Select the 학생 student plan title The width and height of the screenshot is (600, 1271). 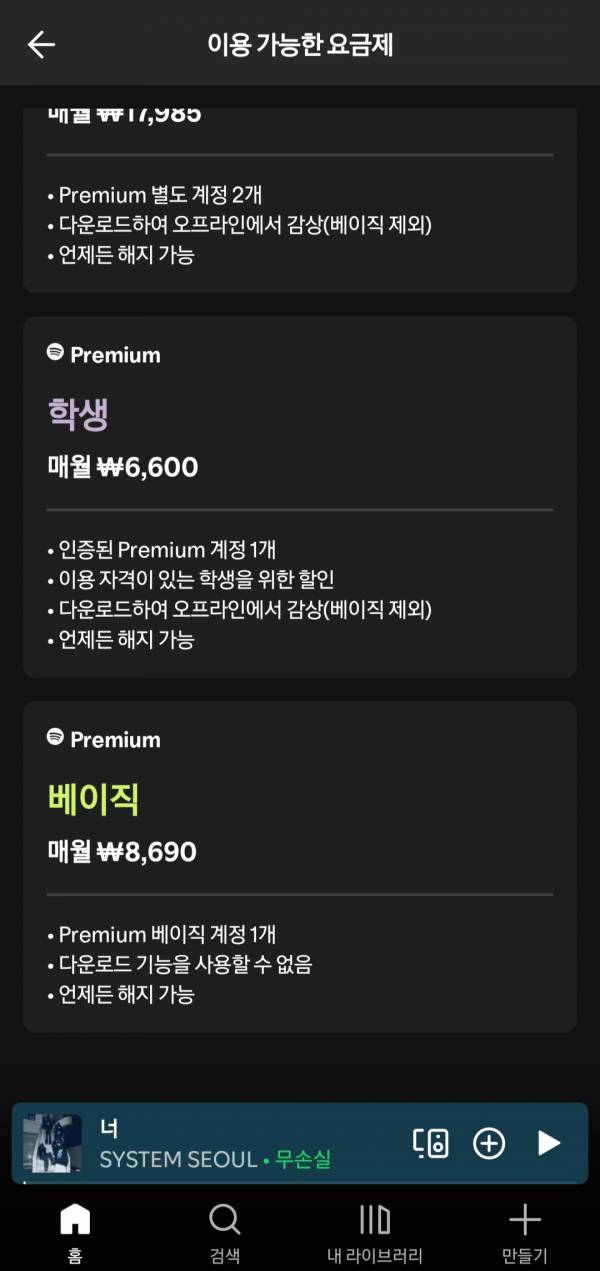78,413
